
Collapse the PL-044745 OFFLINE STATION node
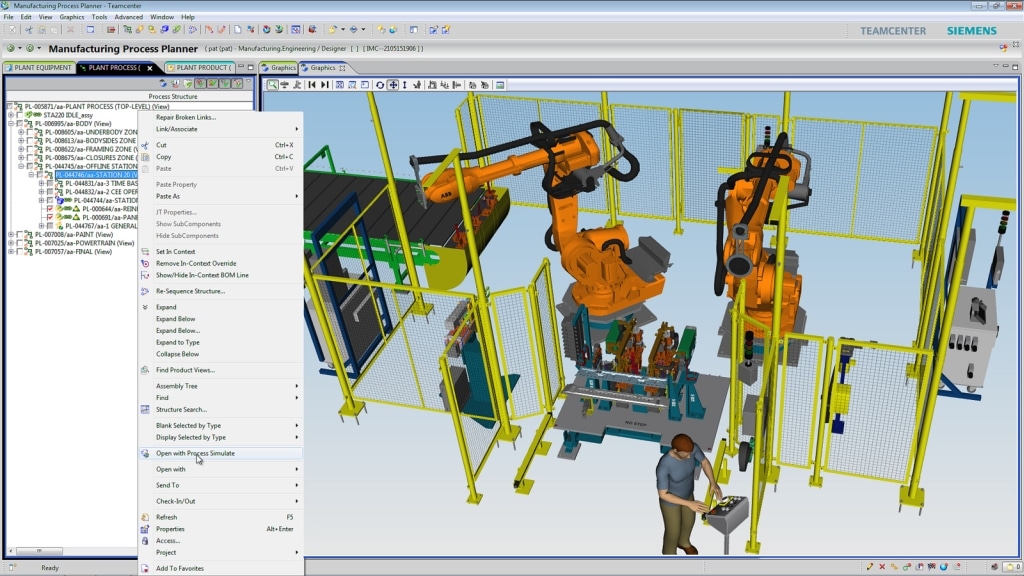coord(21,166)
